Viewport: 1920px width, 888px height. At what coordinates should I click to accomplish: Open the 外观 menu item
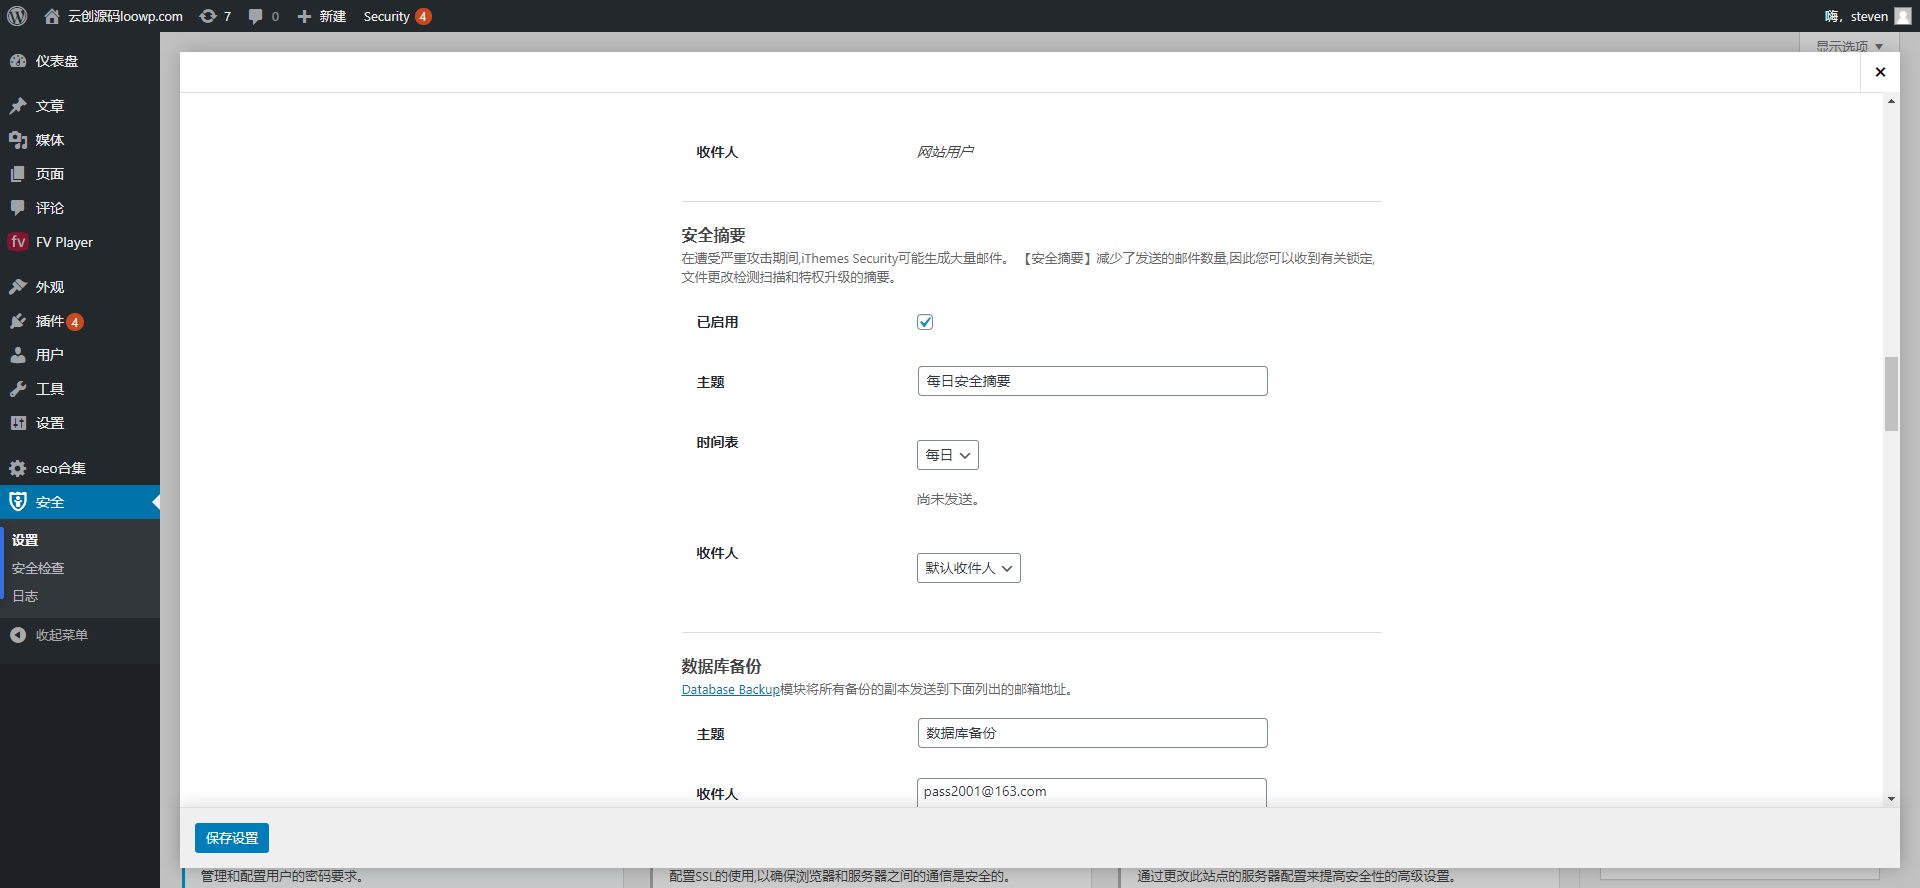pyautogui.click(x=80, y=287)
